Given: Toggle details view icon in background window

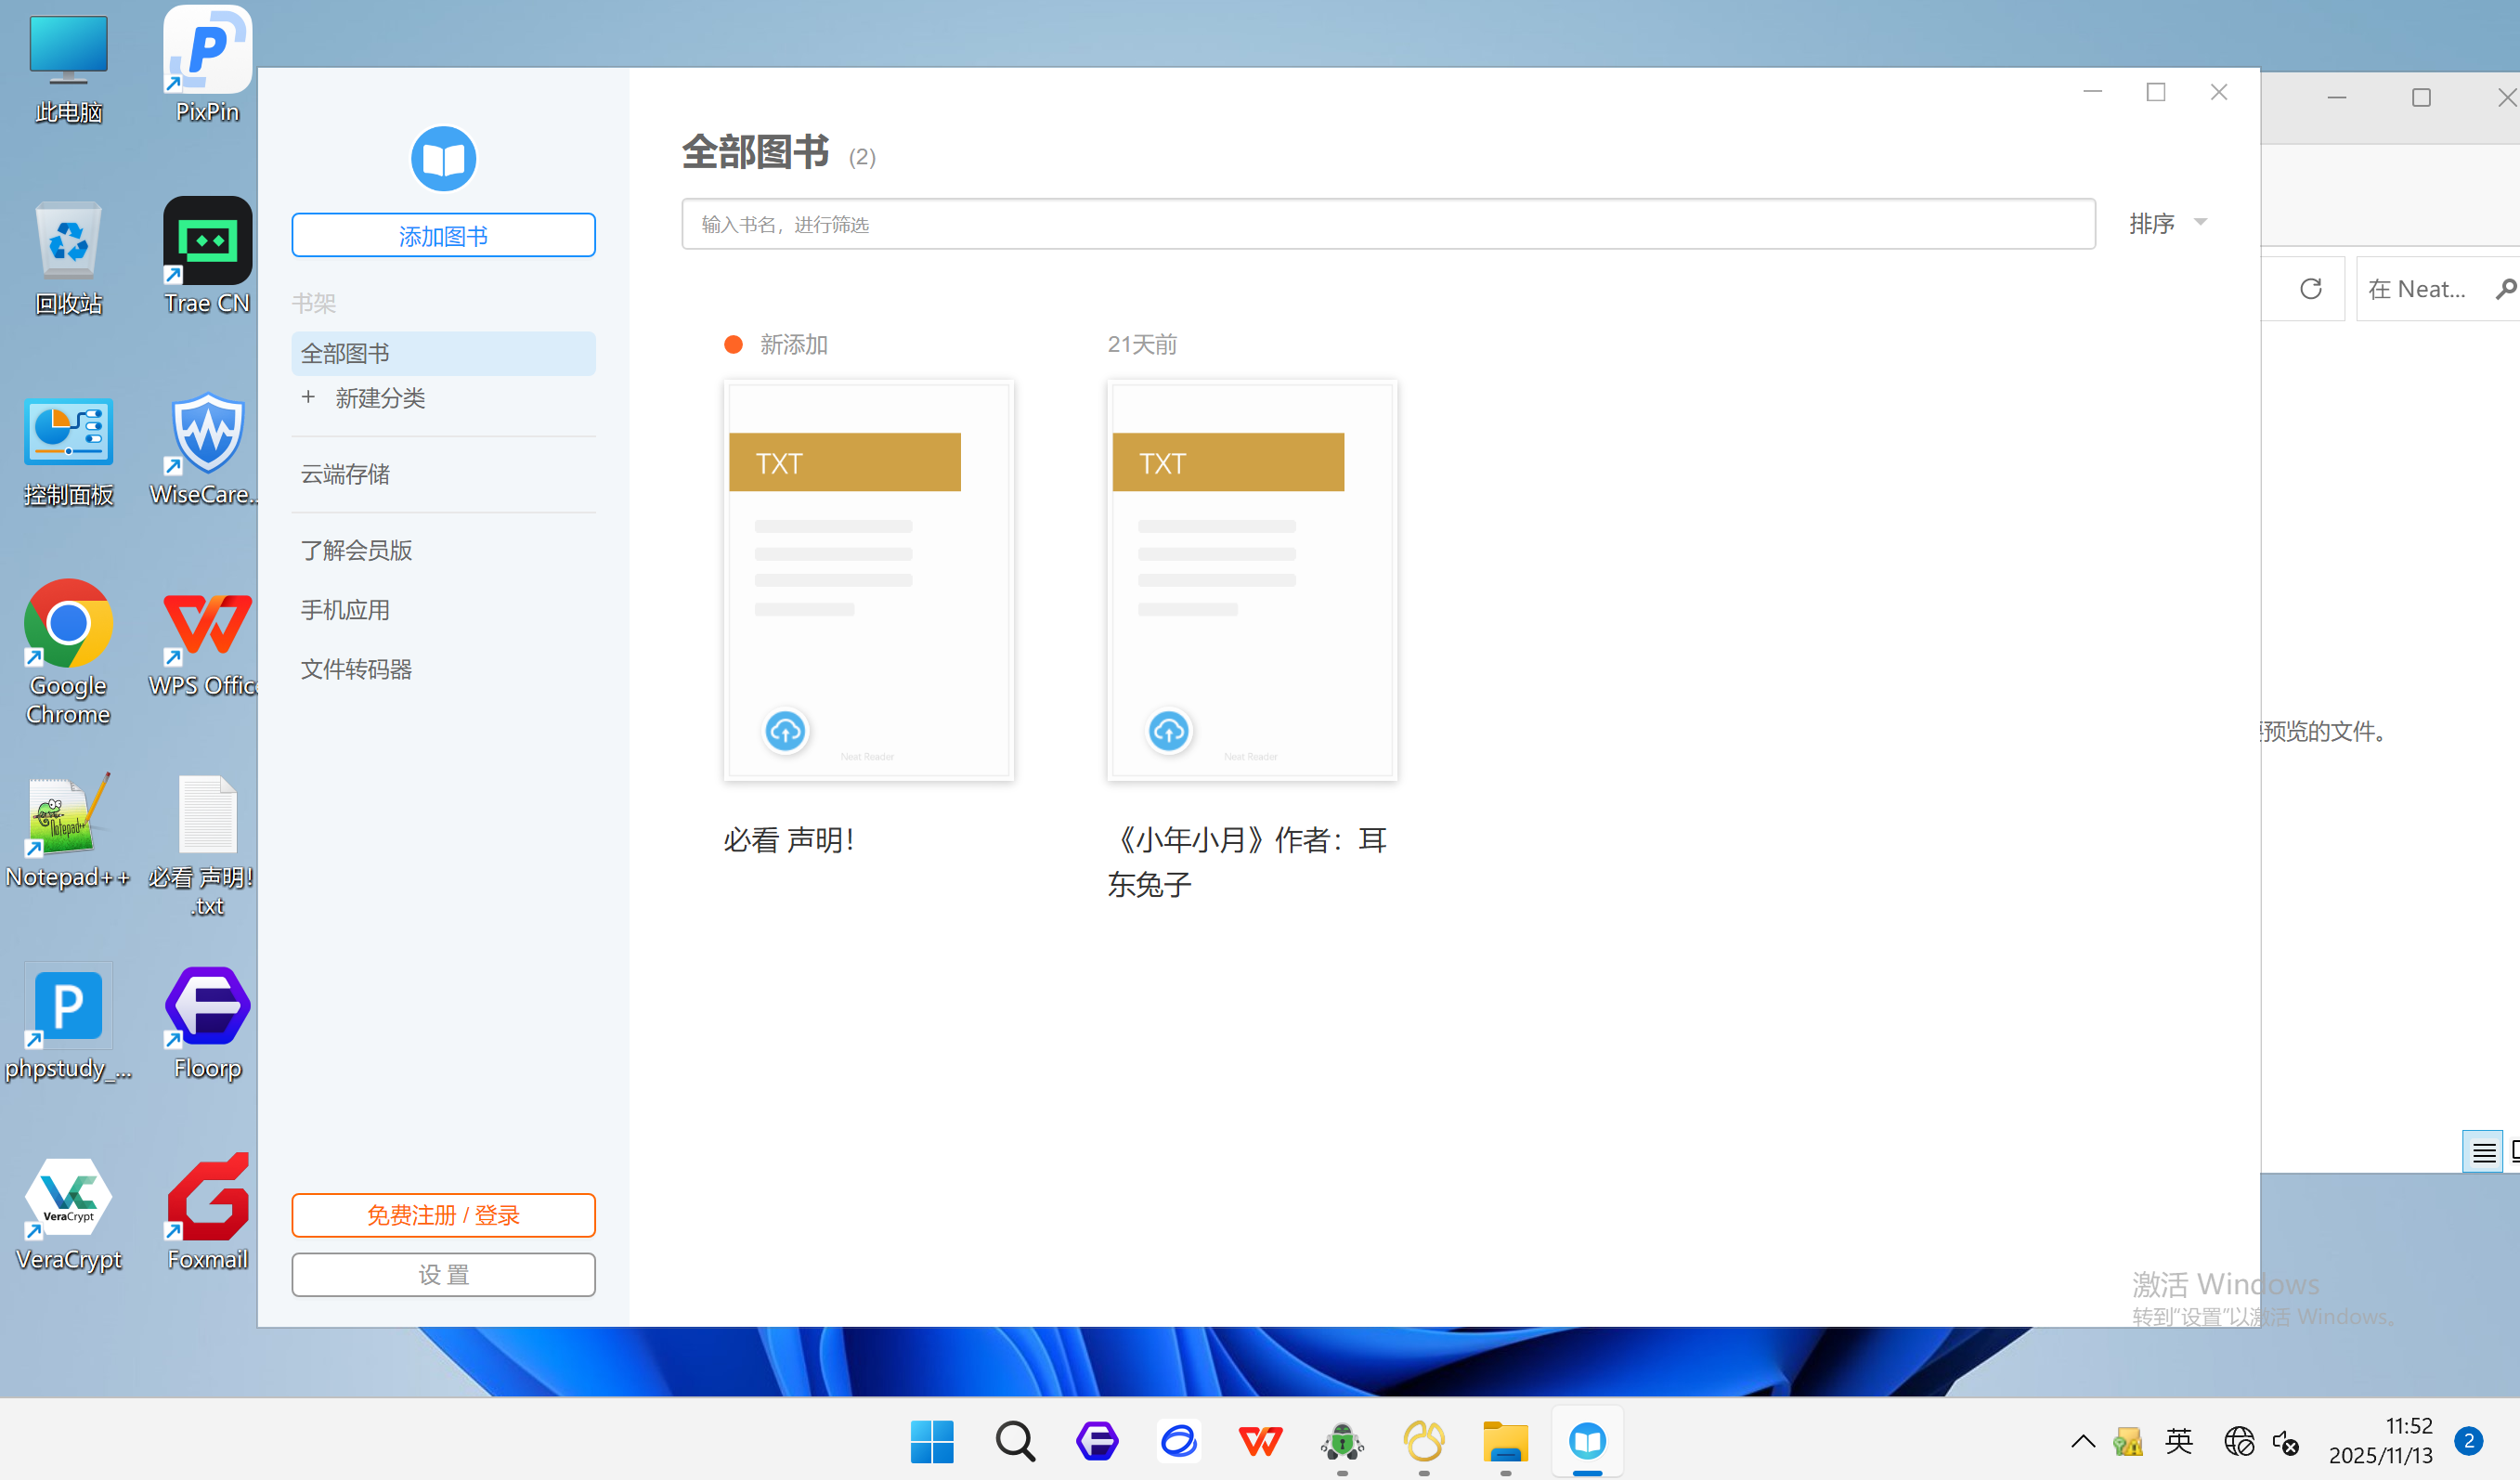Looking at the screenshot, I should coord(2482,1153).
